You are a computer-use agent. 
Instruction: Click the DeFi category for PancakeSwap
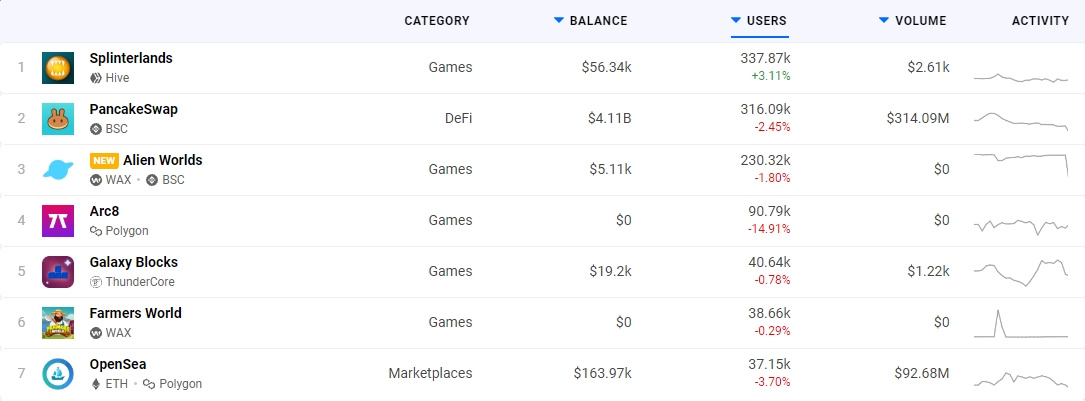pyautogui.click(x=458, y=119)
